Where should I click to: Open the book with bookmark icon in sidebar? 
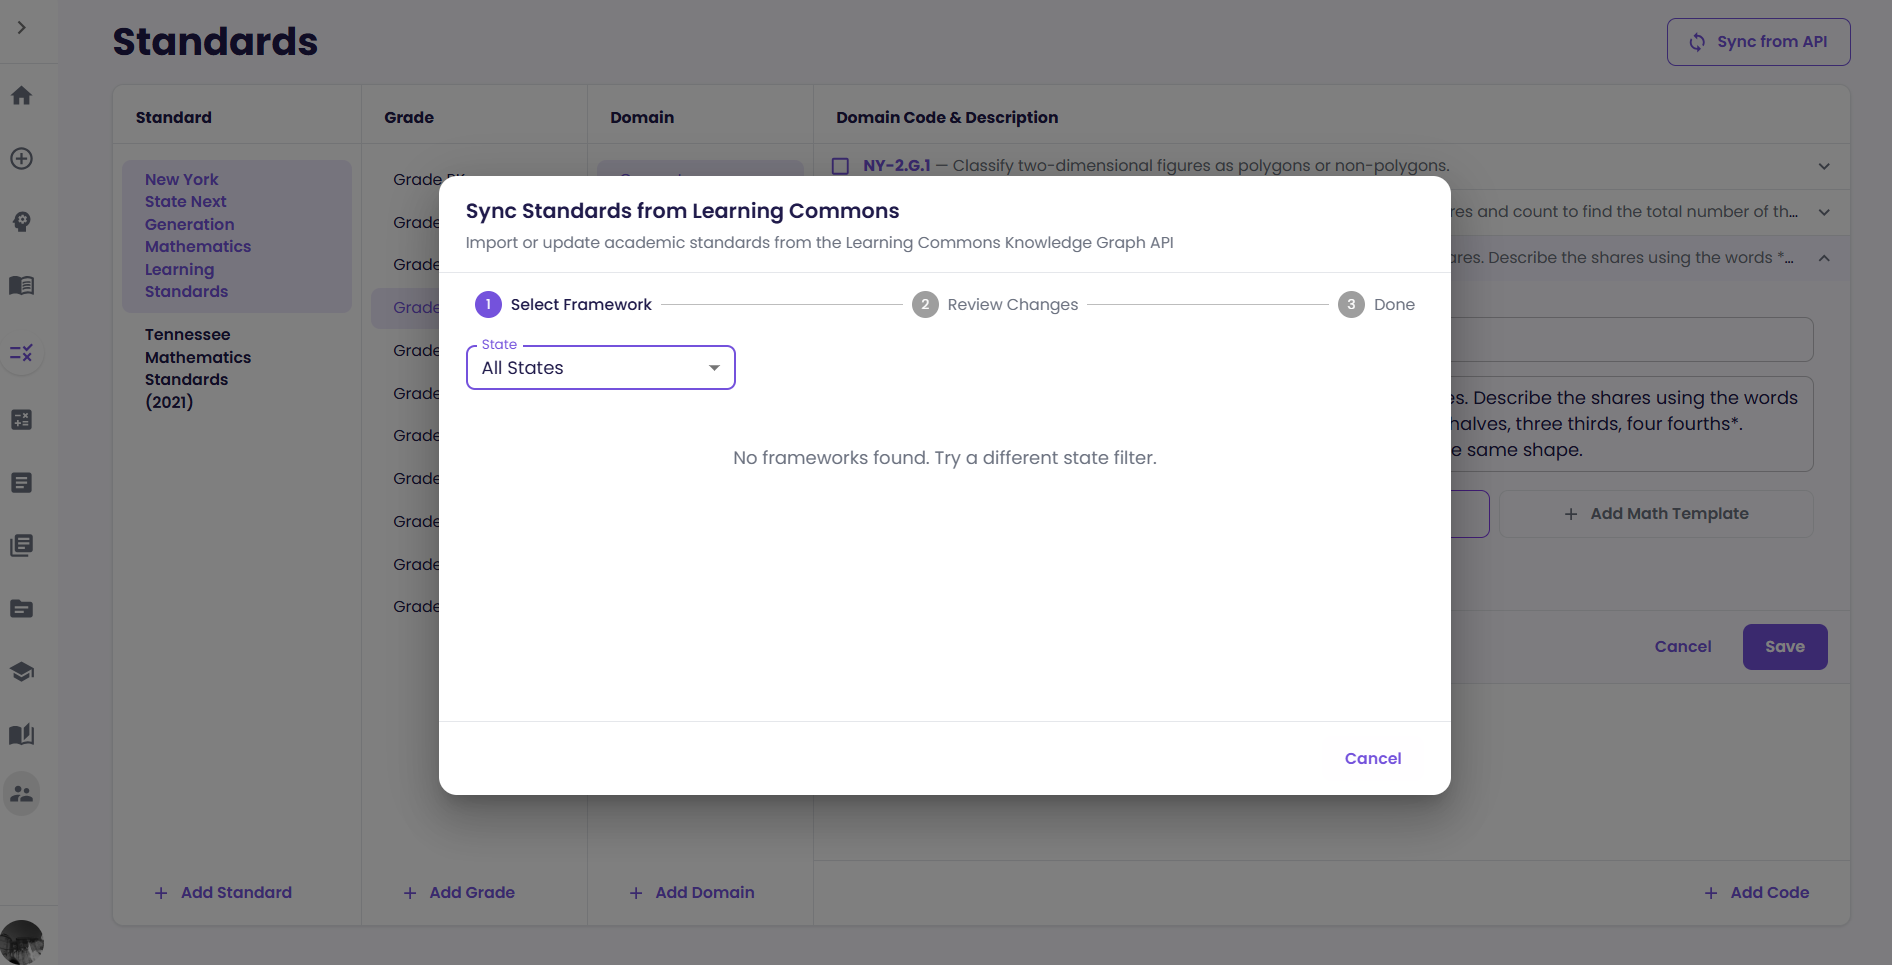click(21, 735)
